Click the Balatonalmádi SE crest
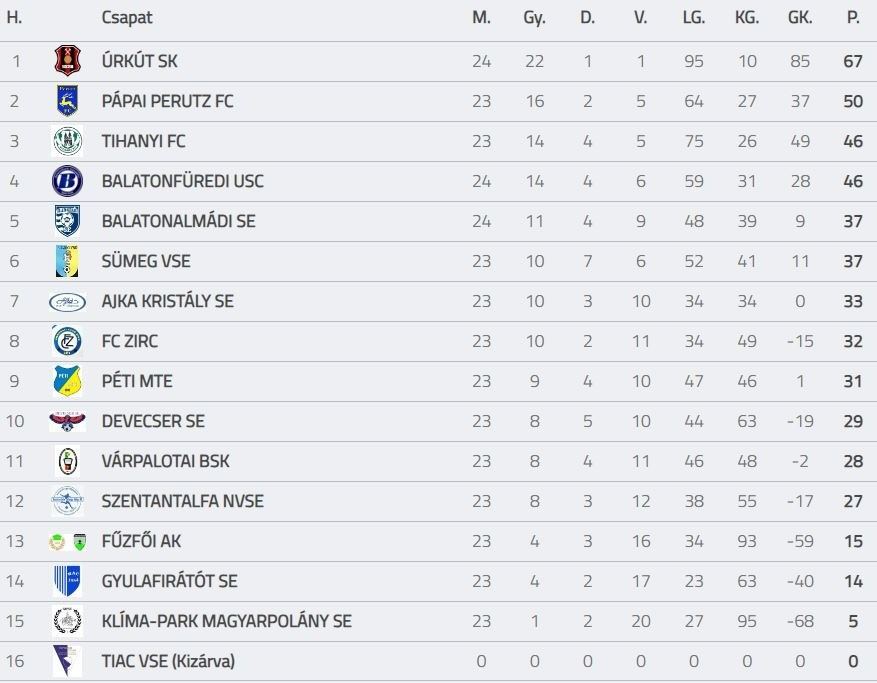This screenshot has height=683, width=877. pos(67,221)
